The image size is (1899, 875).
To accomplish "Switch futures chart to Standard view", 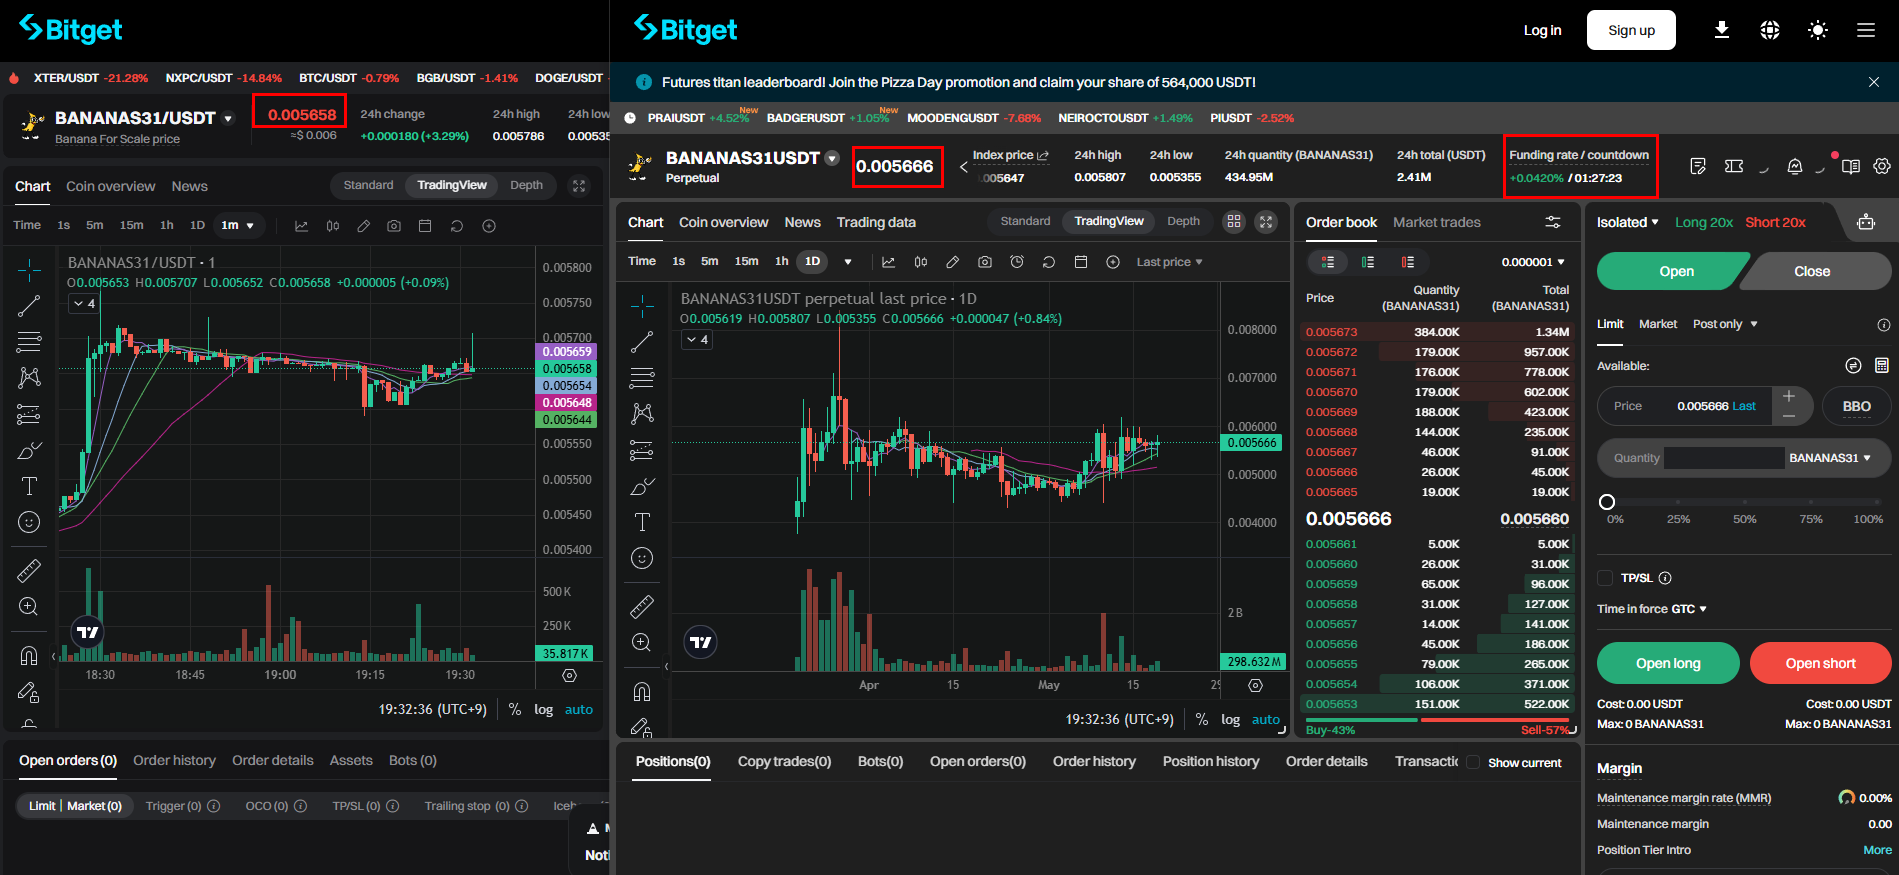I will (1025, 221).
